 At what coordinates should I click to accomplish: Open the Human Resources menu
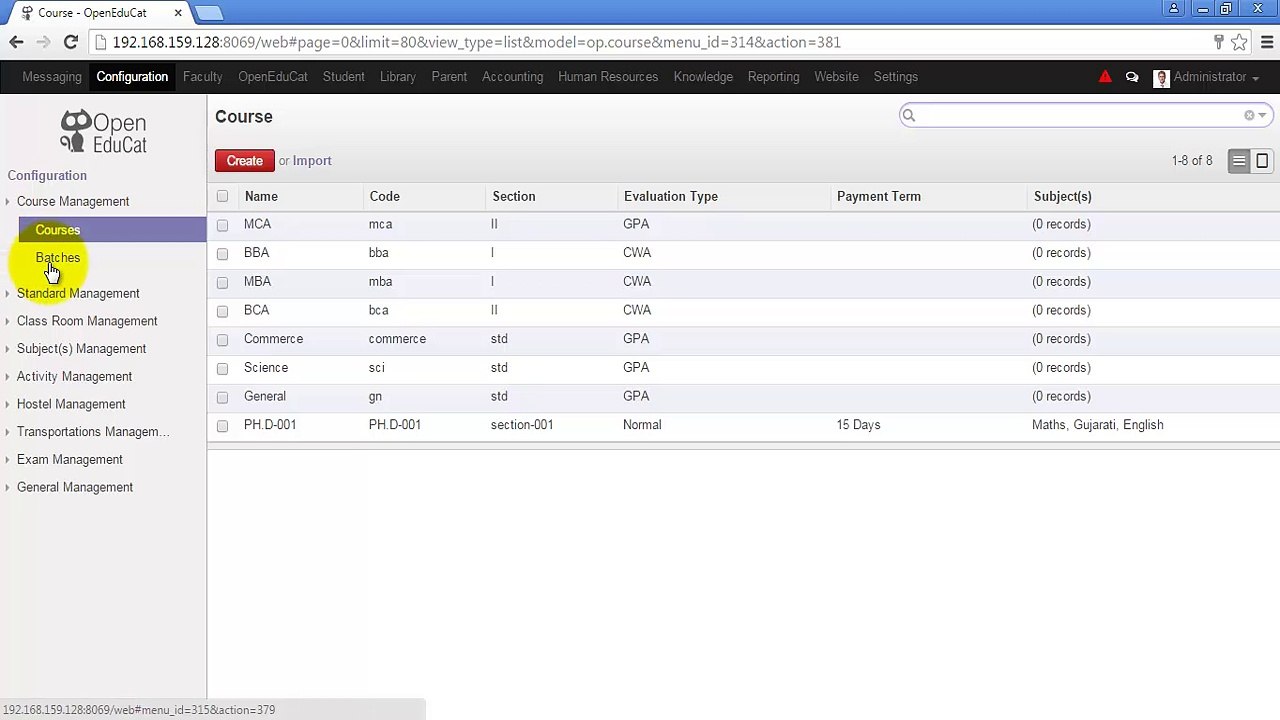tap(608, 77)
